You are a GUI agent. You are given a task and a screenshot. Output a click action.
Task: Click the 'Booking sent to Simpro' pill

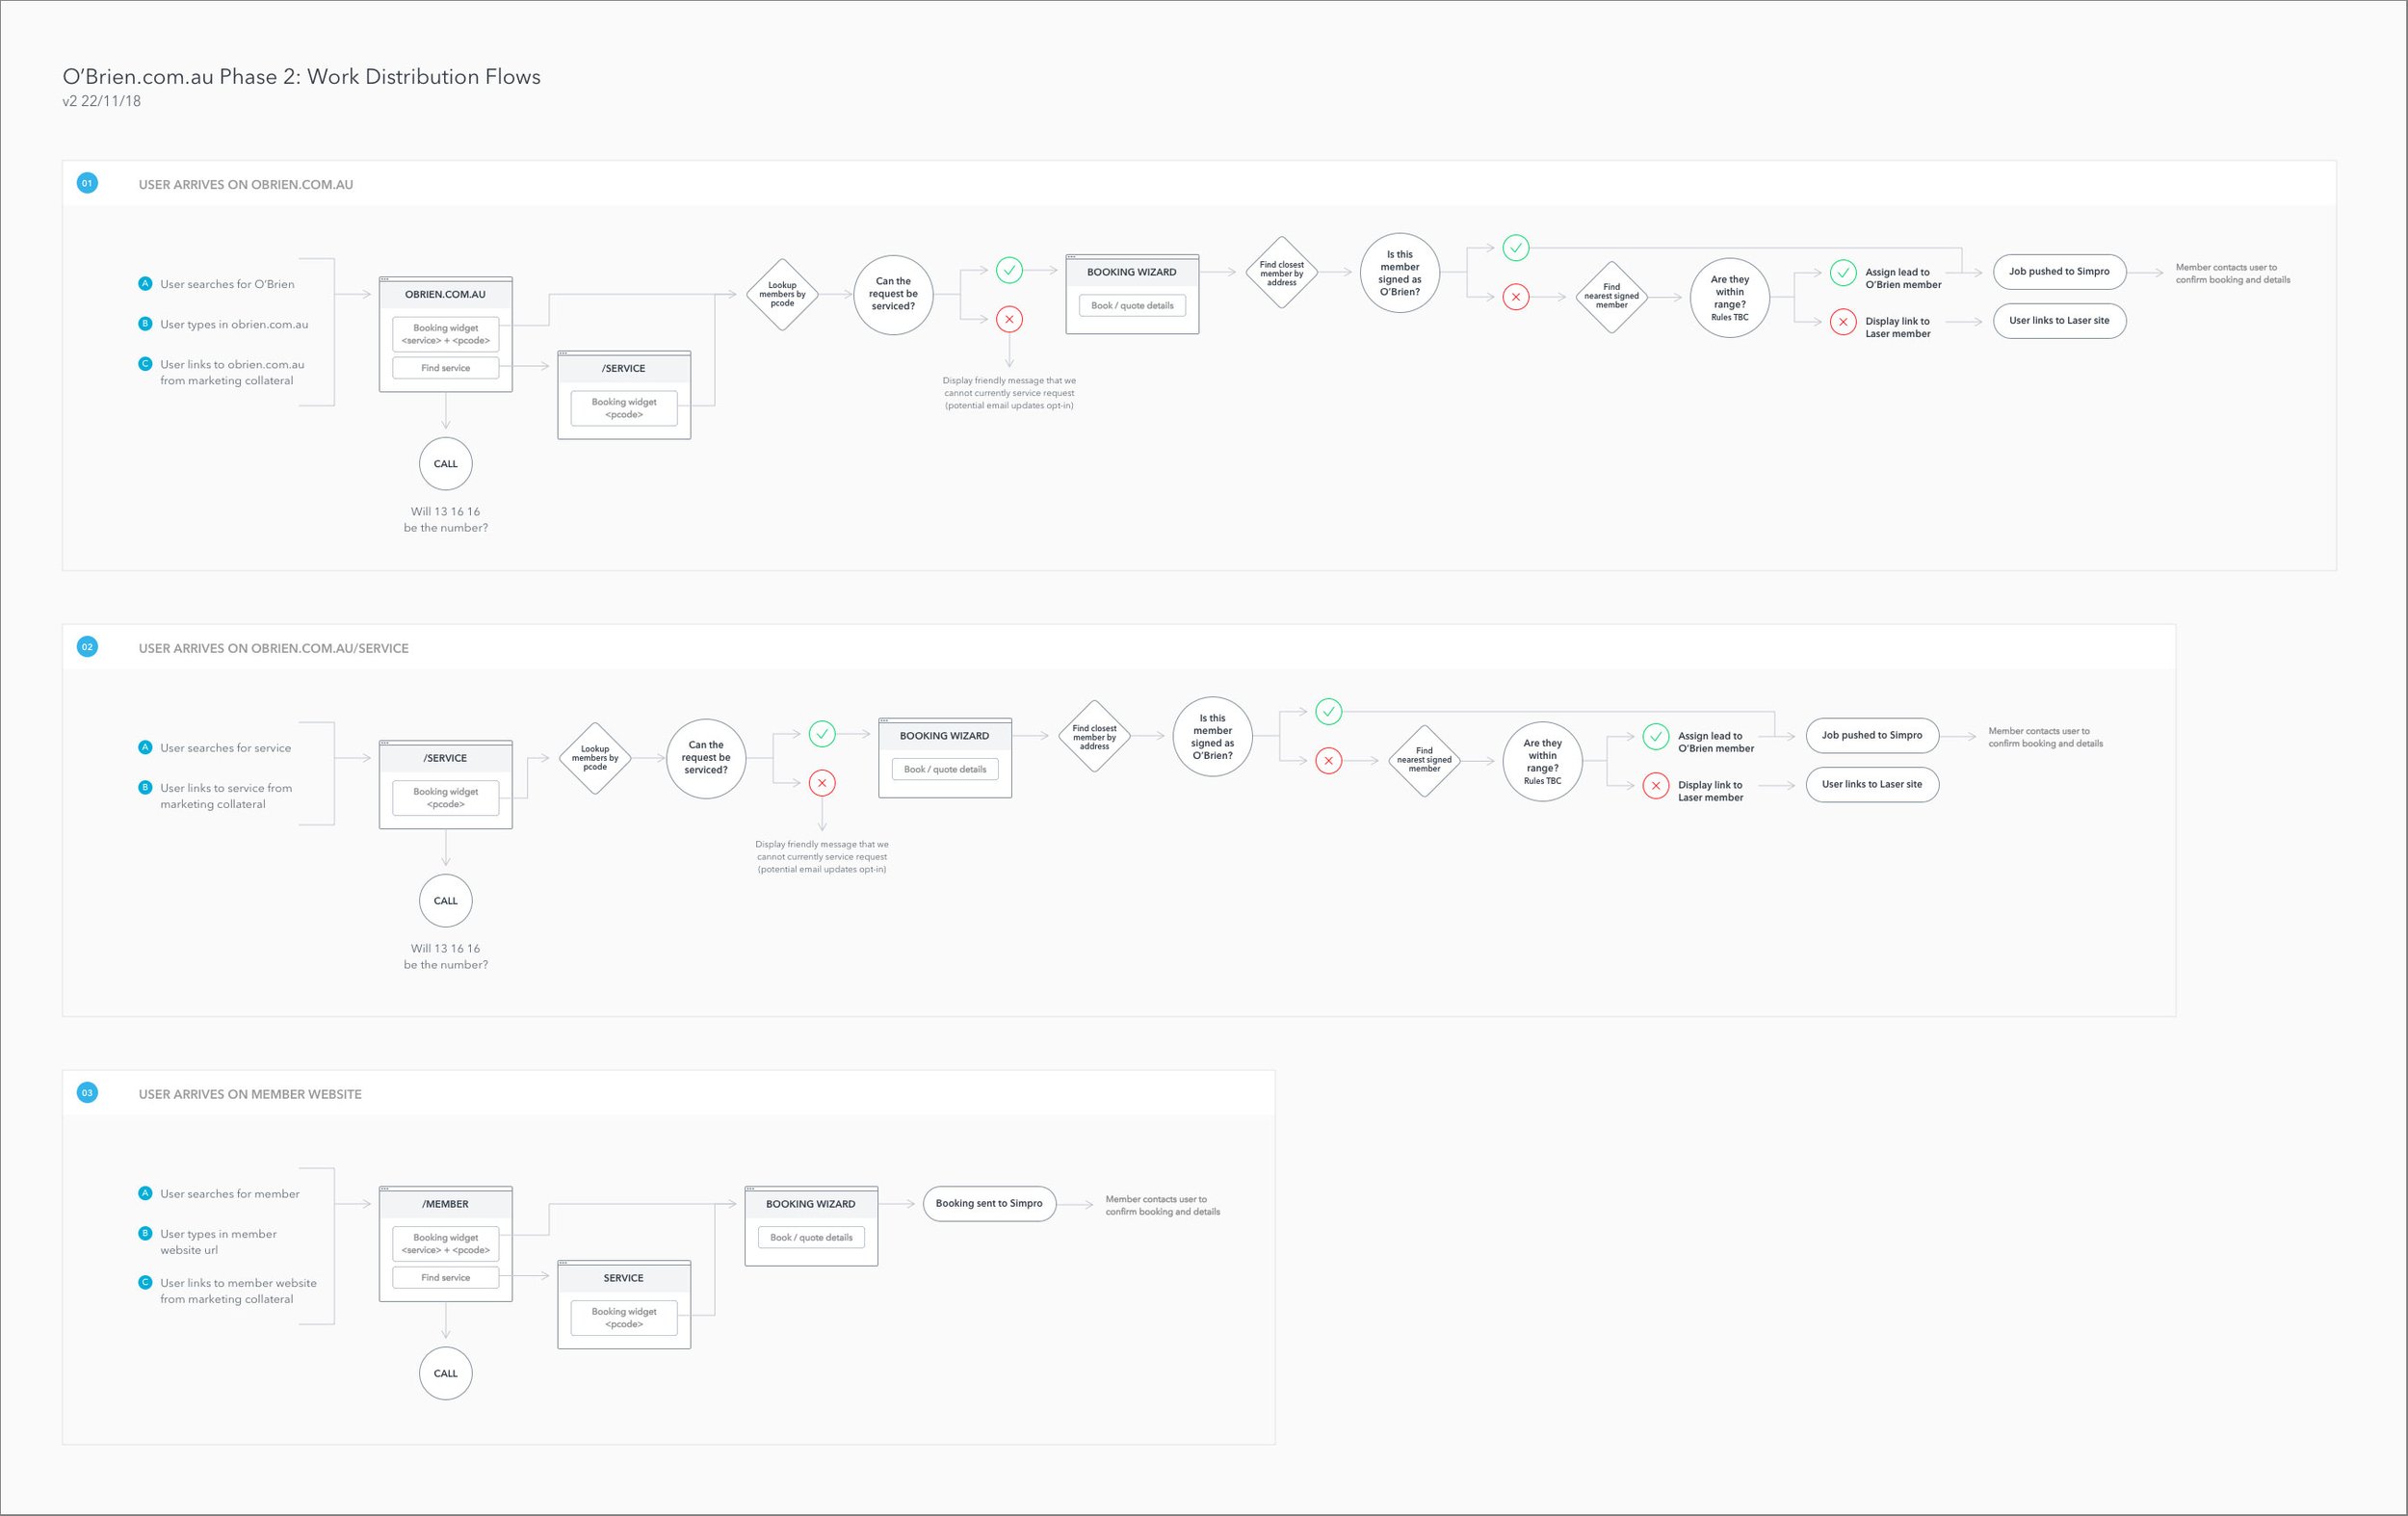tap(988, 1203)
